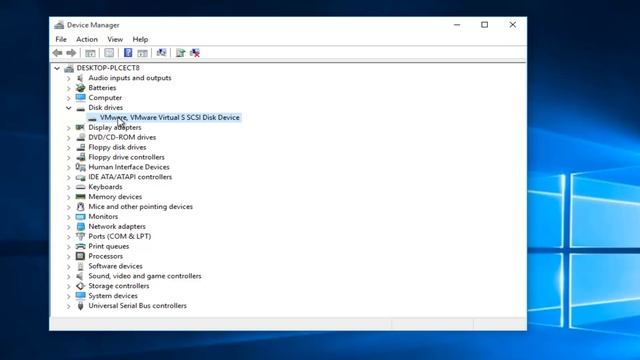Click the Device Manager title bar icon
This screenshot has width=640, height=360.
point(59,25)
